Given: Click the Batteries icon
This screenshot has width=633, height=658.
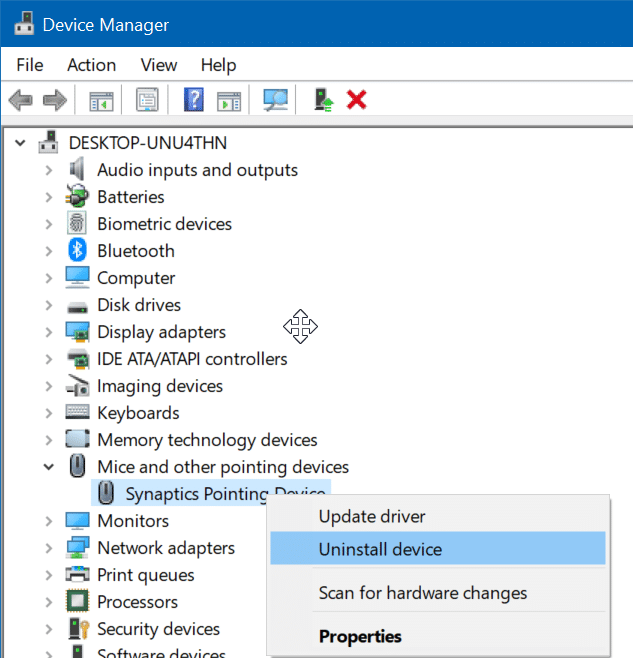Looking at the screenshot, I should click(x=77, y=196).
